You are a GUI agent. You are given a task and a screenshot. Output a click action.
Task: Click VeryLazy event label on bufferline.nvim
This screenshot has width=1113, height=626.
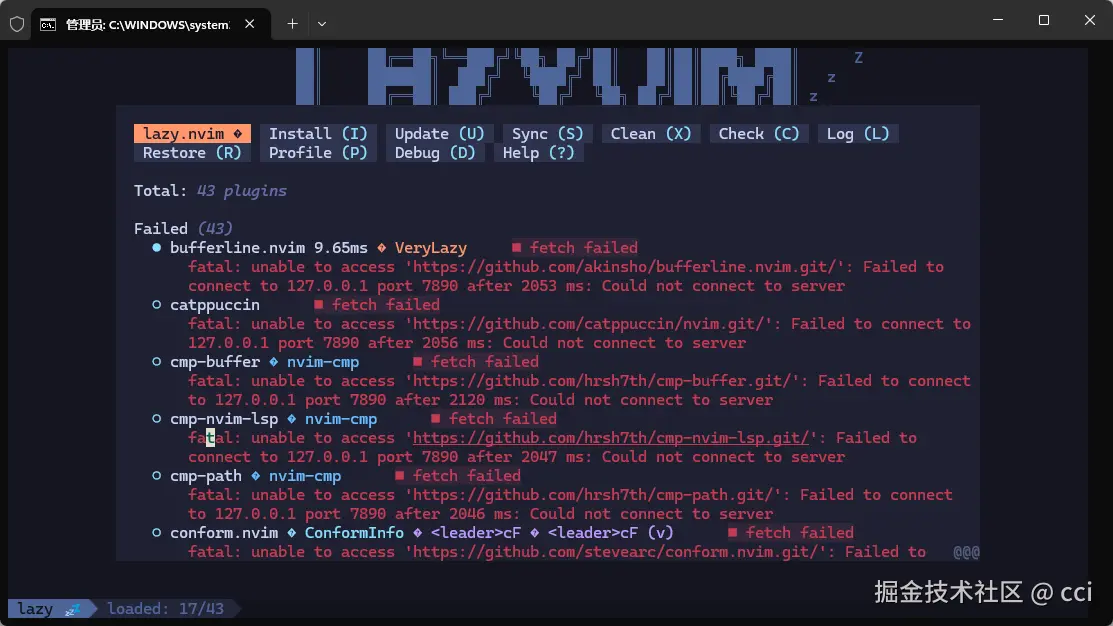point(431,248)
